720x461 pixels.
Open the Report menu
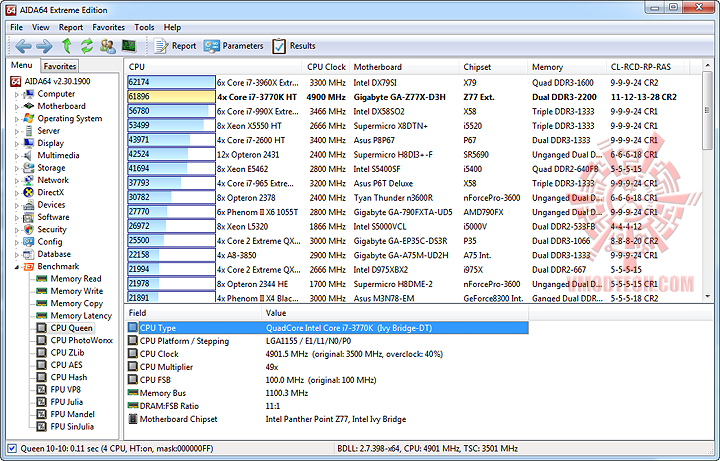71,28
